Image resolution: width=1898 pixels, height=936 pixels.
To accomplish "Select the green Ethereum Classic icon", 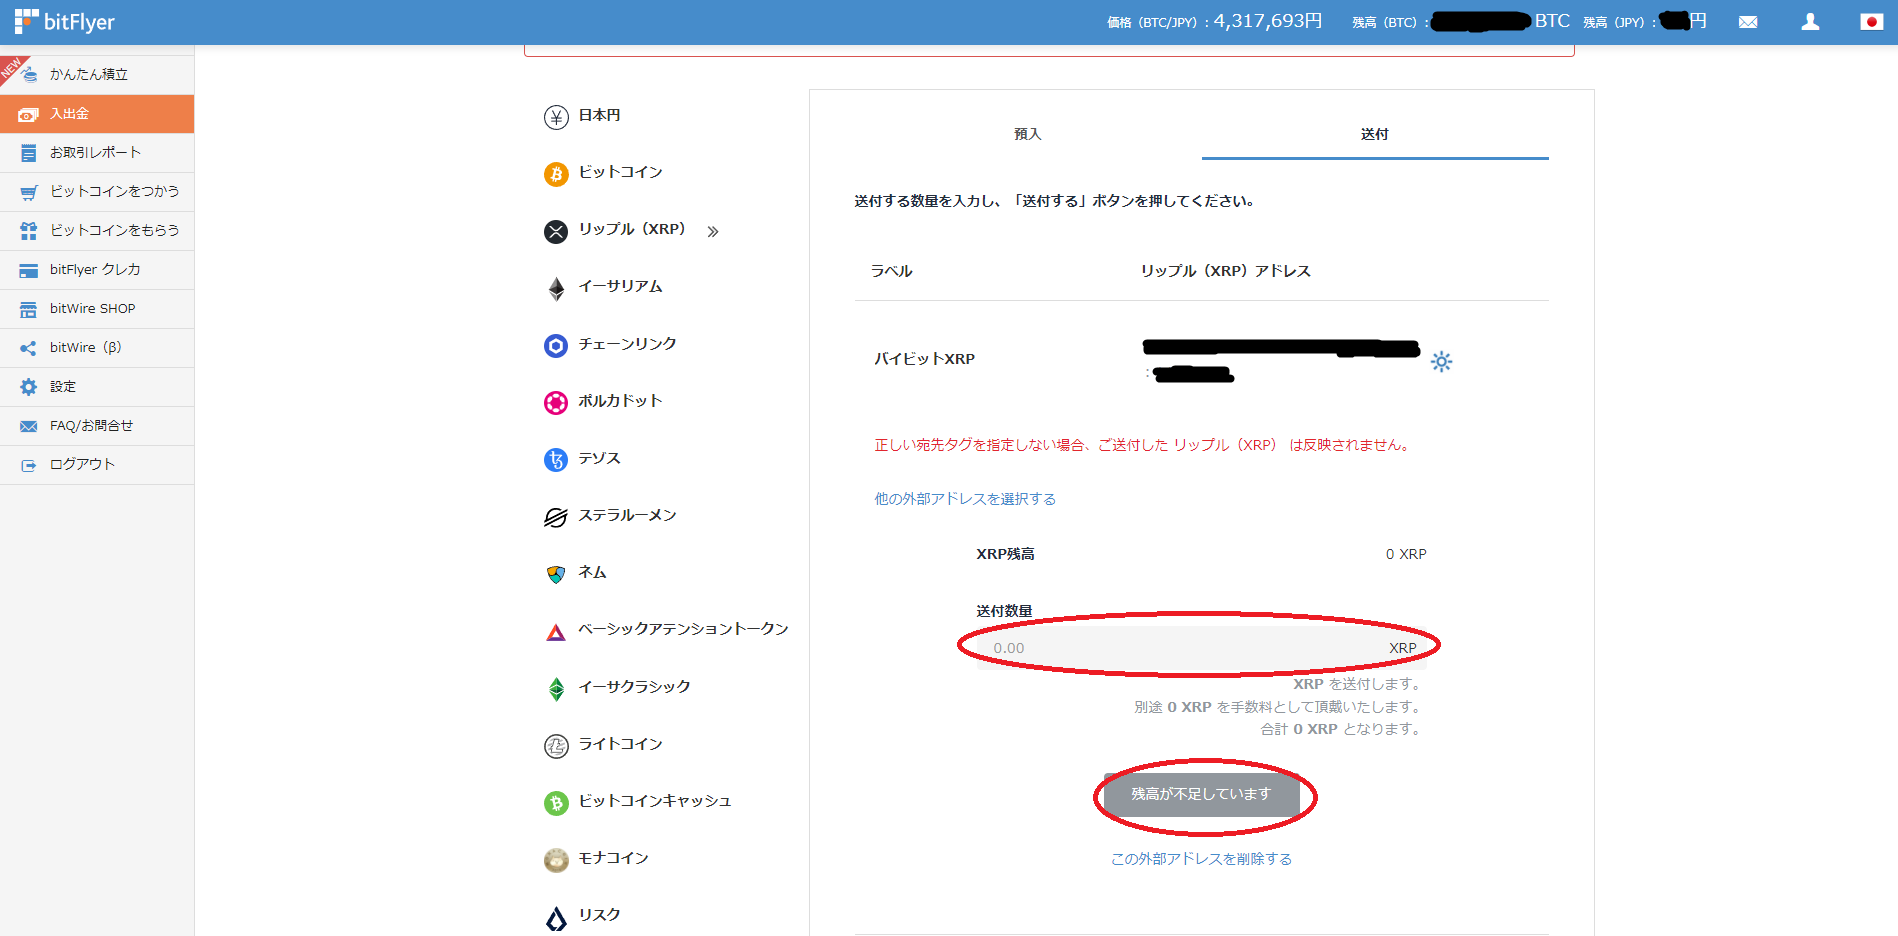I will pyautogui.click(x=556, y=688).
